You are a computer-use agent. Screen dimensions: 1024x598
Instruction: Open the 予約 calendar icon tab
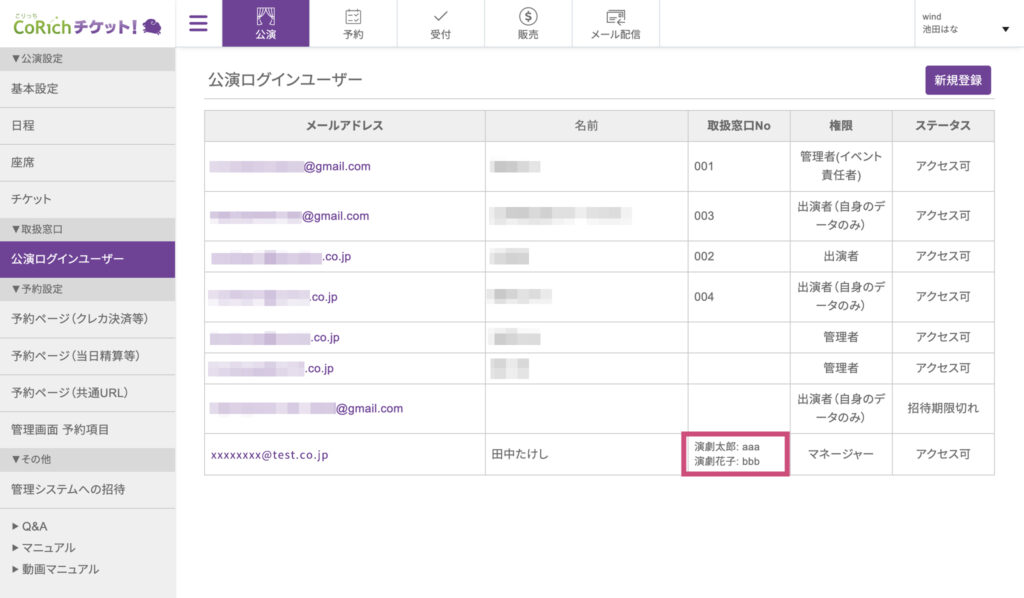[x=353, y=23]
